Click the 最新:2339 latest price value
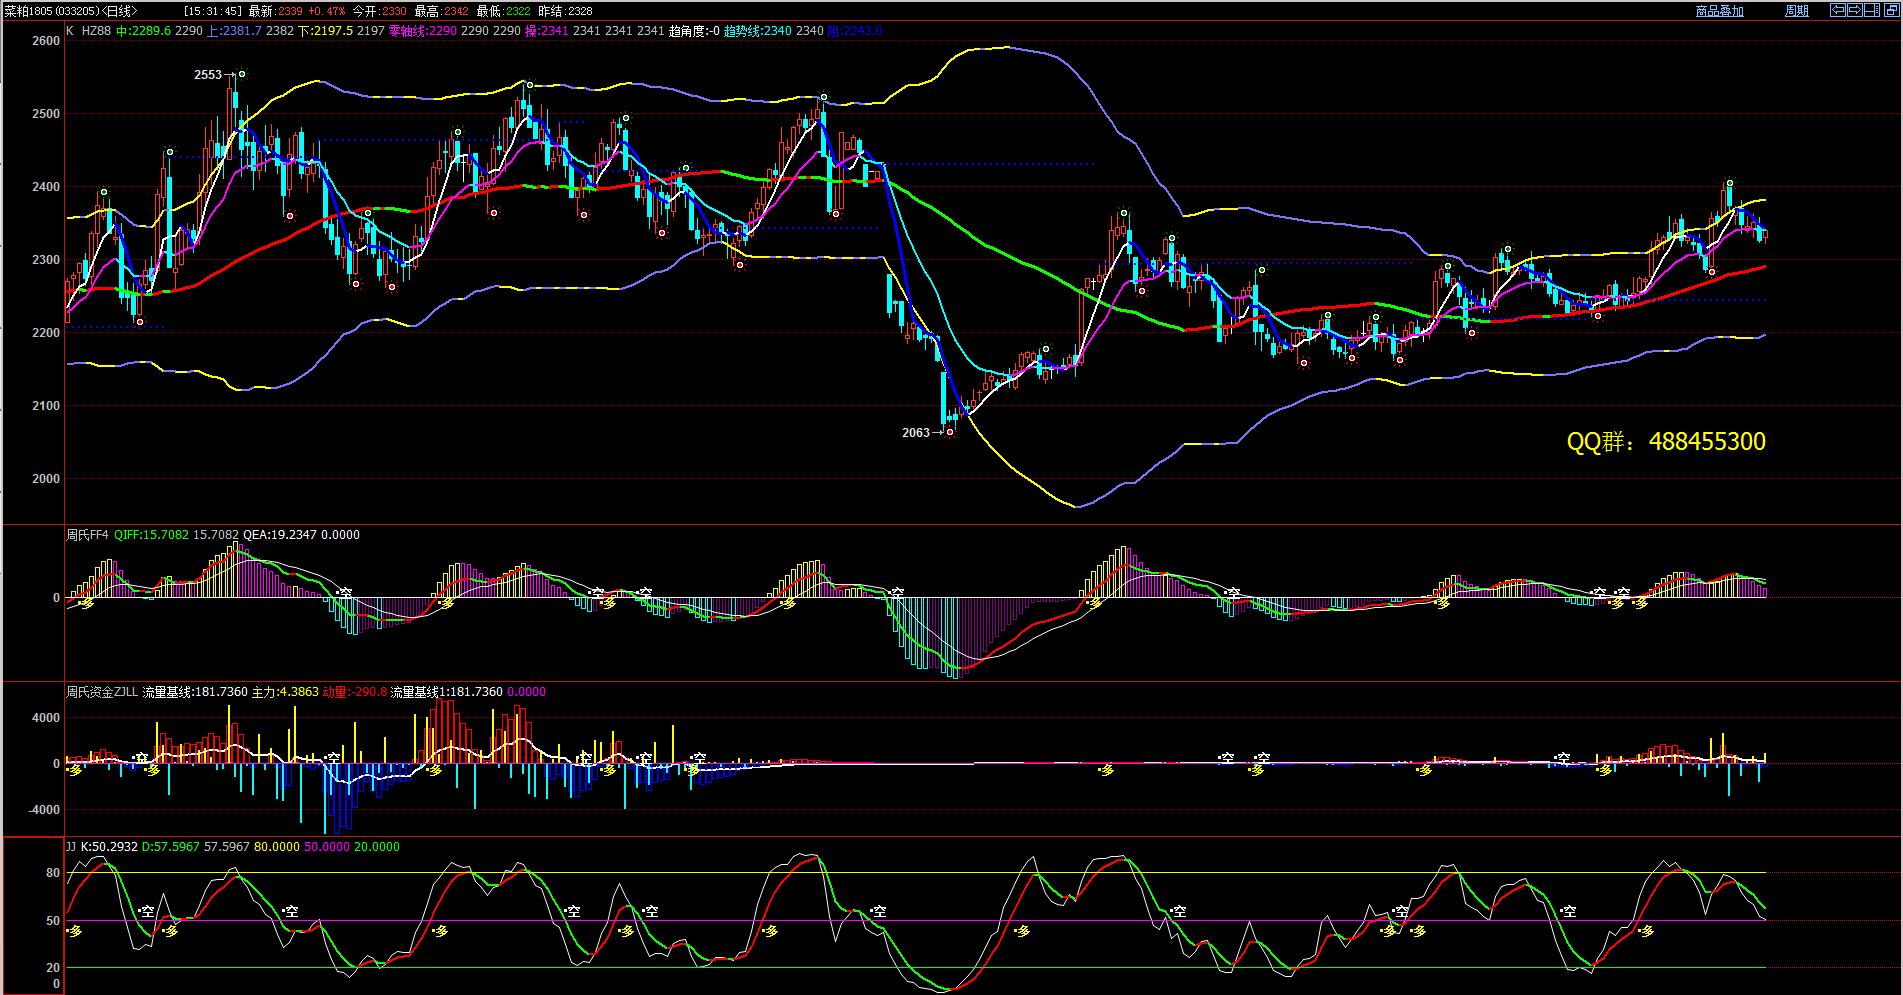1903x995 pixels. click(x=276, y=11)
